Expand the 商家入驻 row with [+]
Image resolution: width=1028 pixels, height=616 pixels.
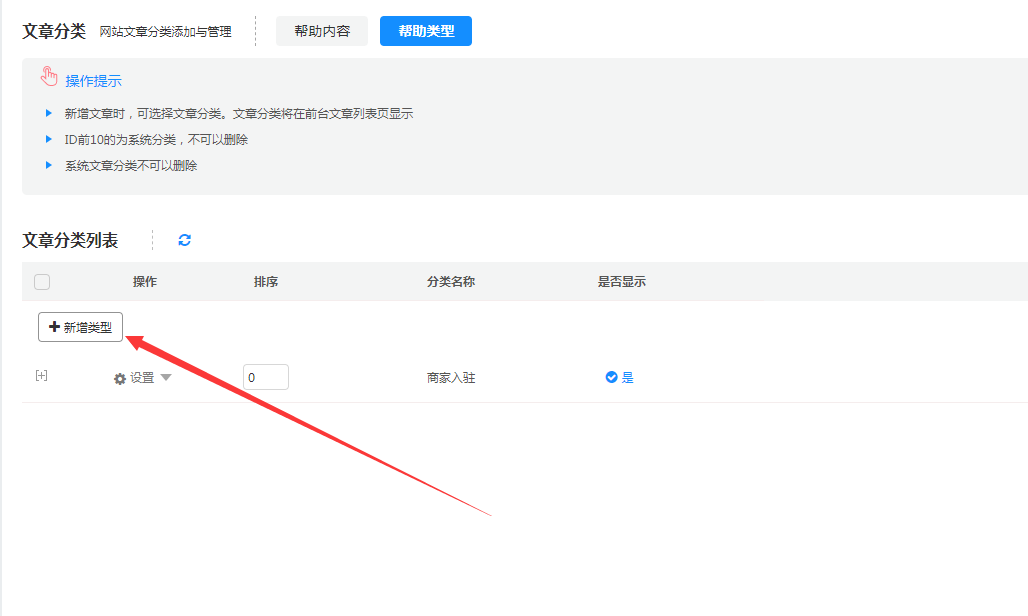pyautogui.click(x=41, y=376)
